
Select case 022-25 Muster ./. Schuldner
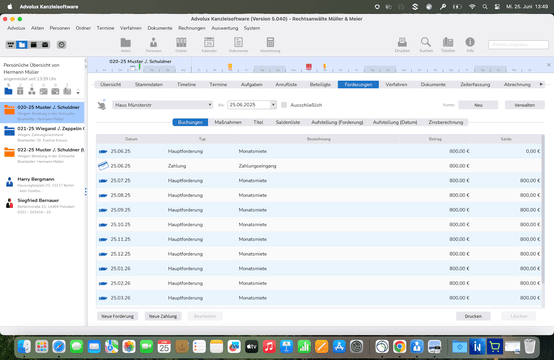point(42,155)
